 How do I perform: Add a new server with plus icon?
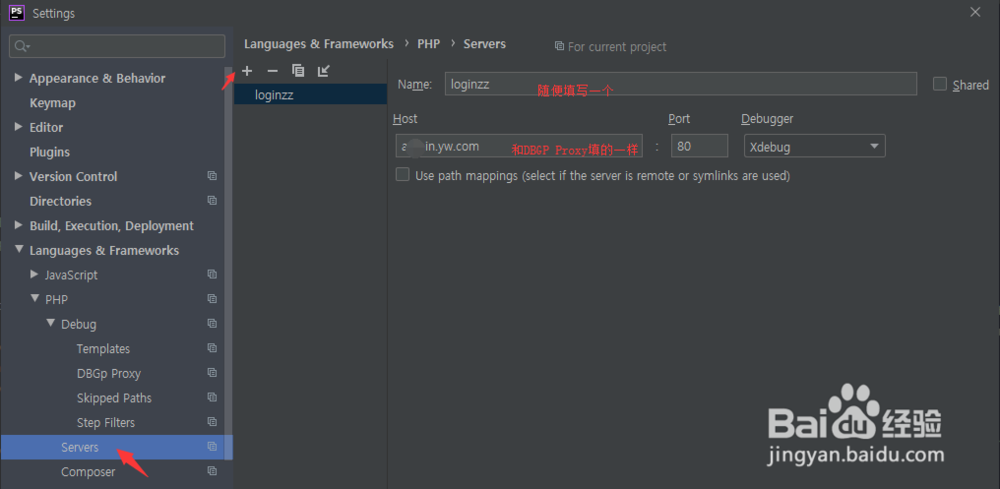coord(247,71)
